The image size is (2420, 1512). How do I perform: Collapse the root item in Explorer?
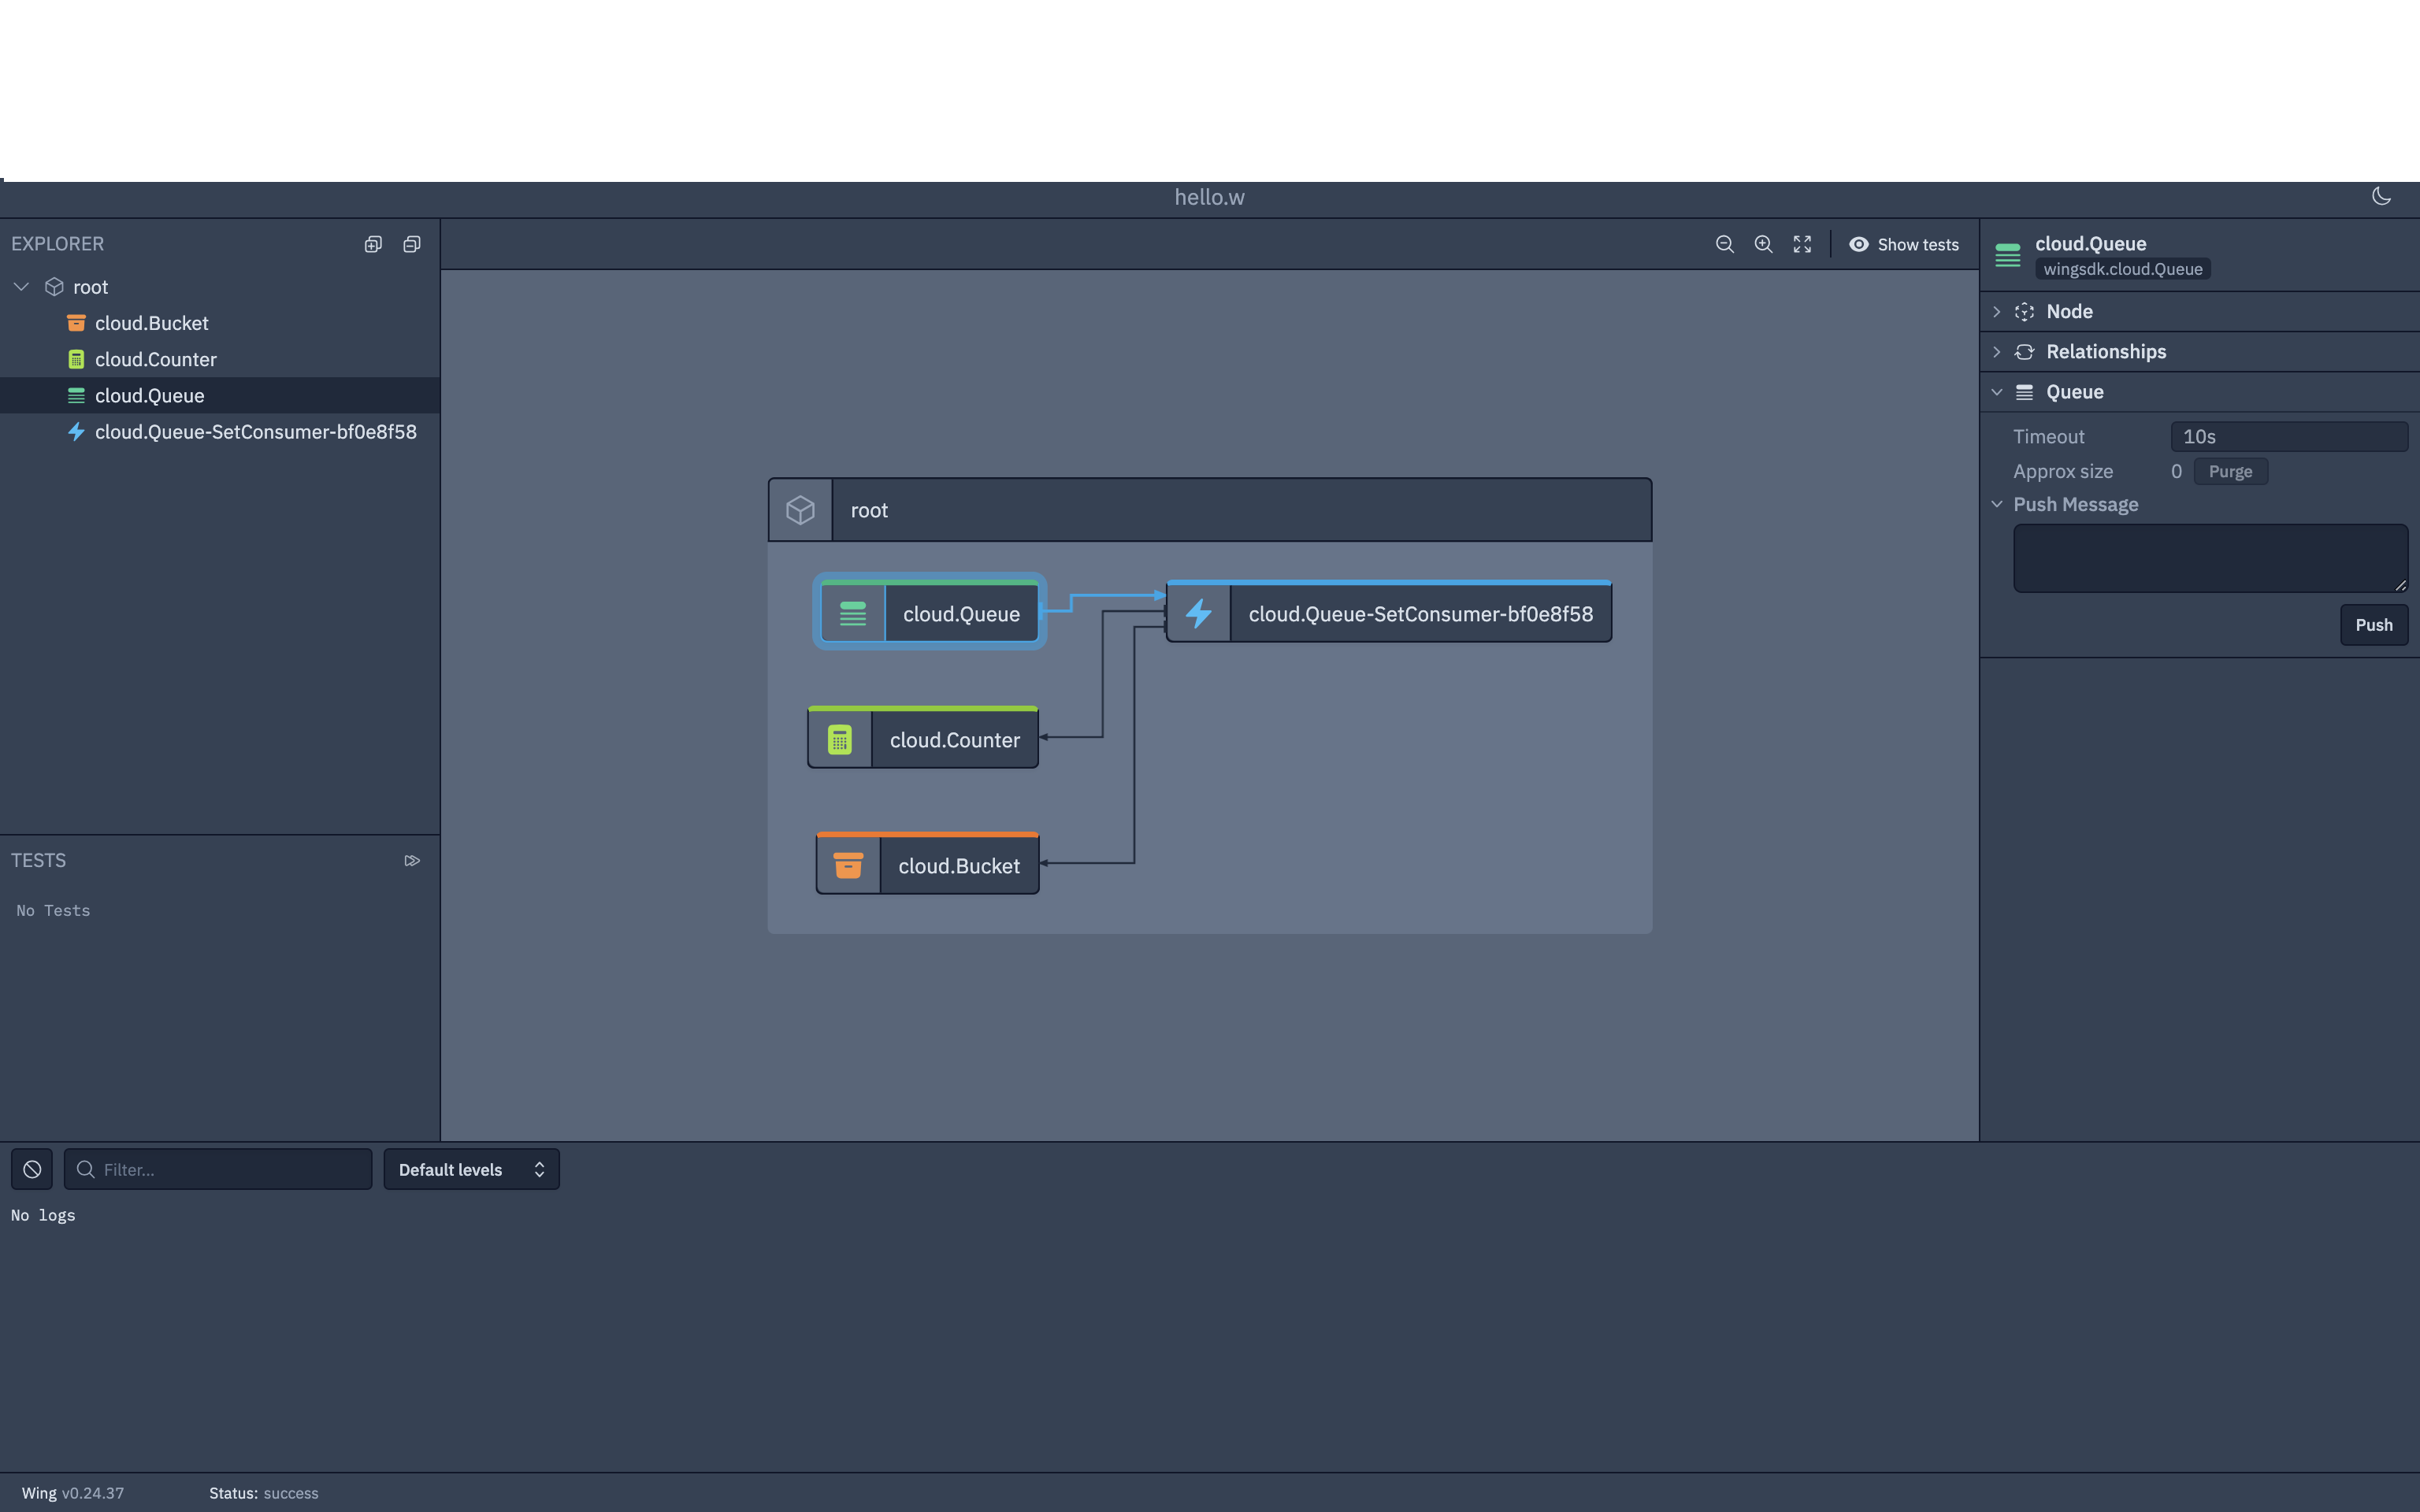tap(21, 286)
